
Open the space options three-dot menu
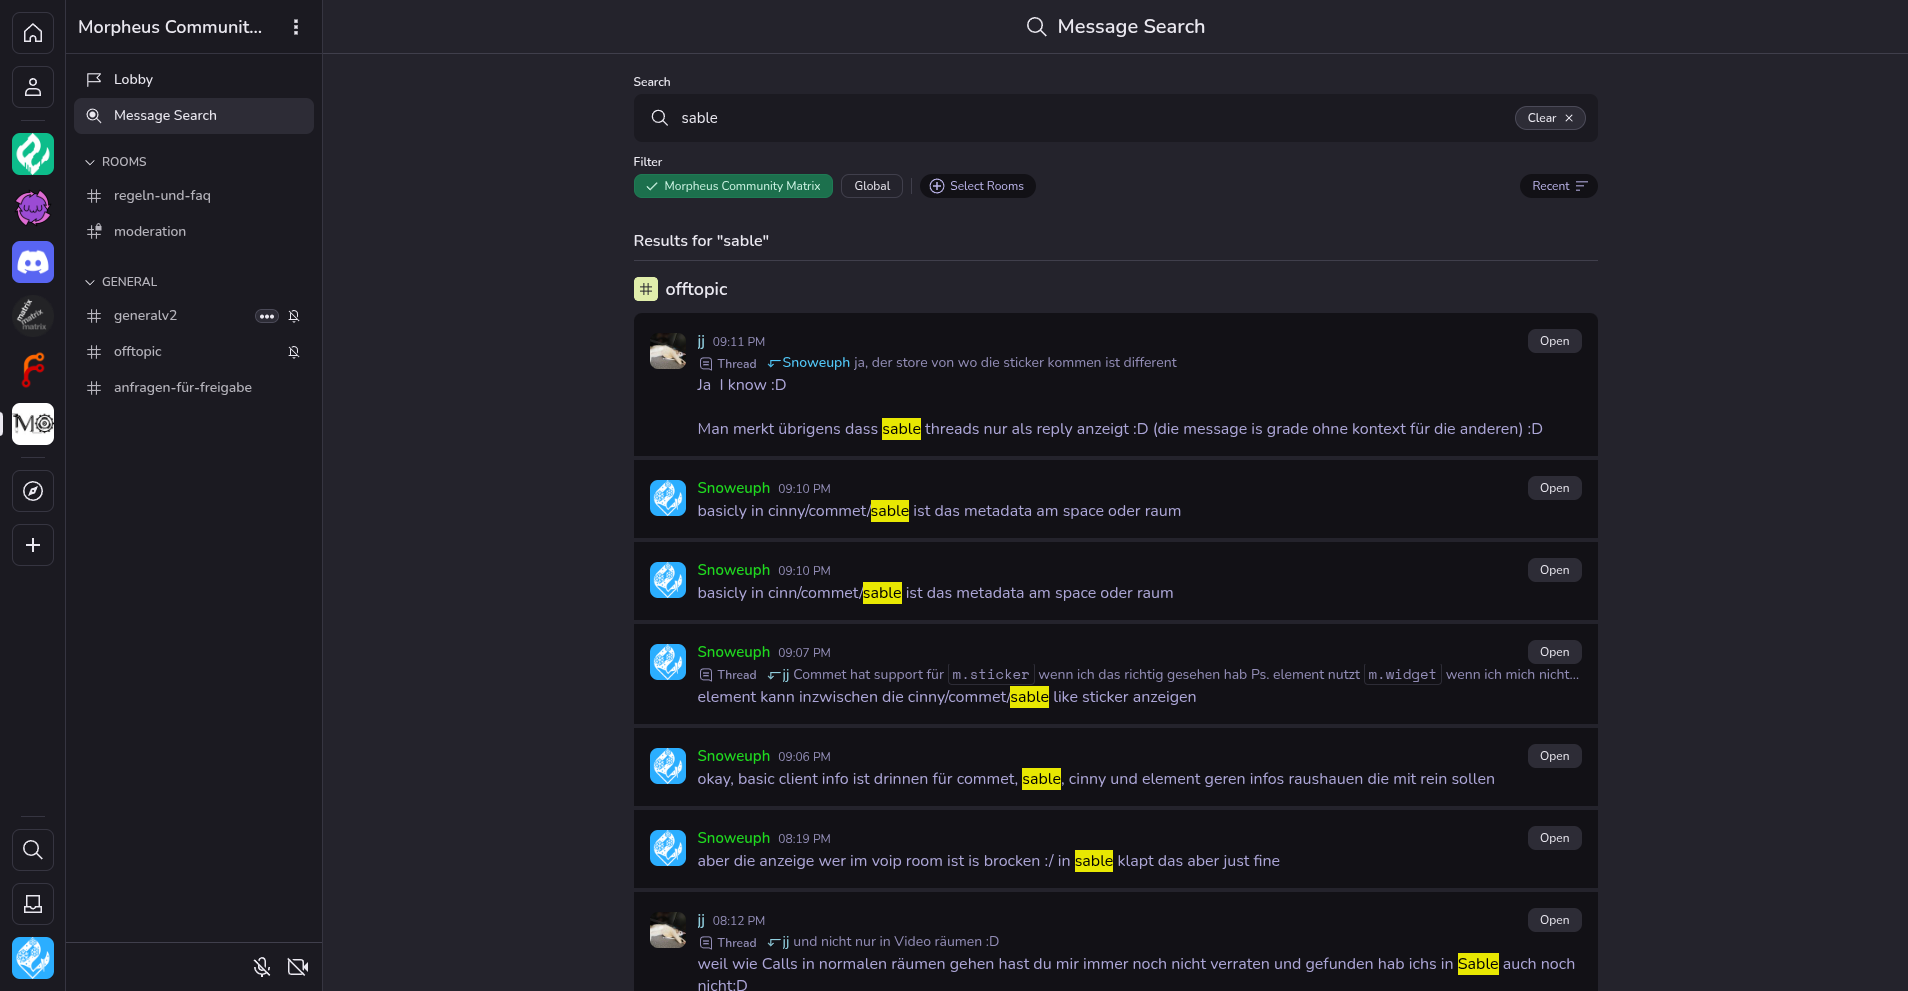click(x=296, y=27)
